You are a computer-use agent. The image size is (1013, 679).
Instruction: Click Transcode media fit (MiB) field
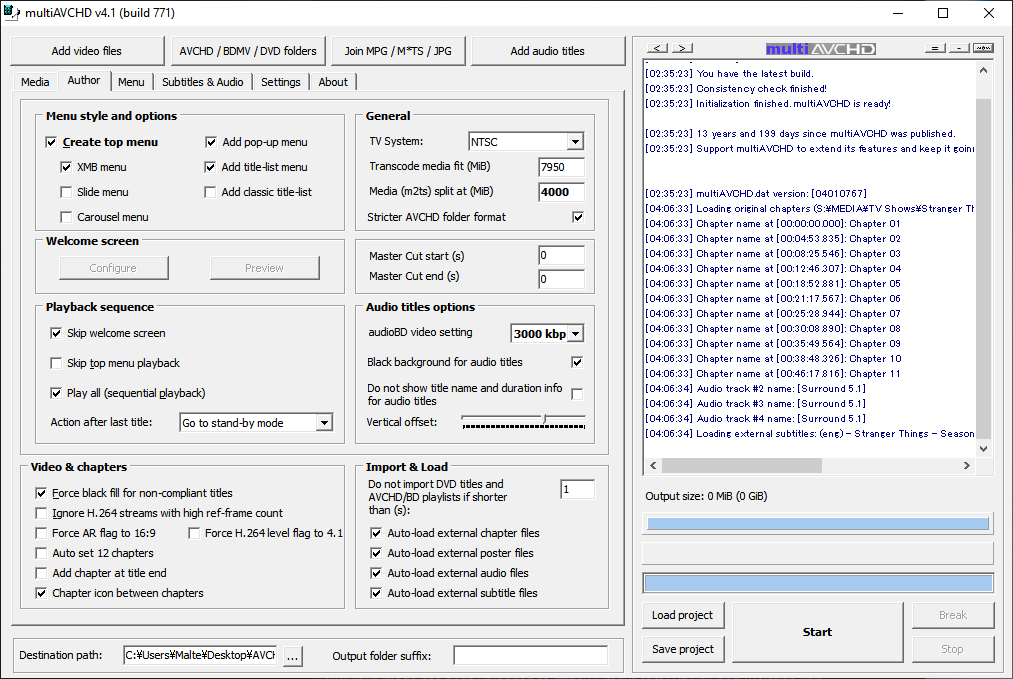coord(561,167)
